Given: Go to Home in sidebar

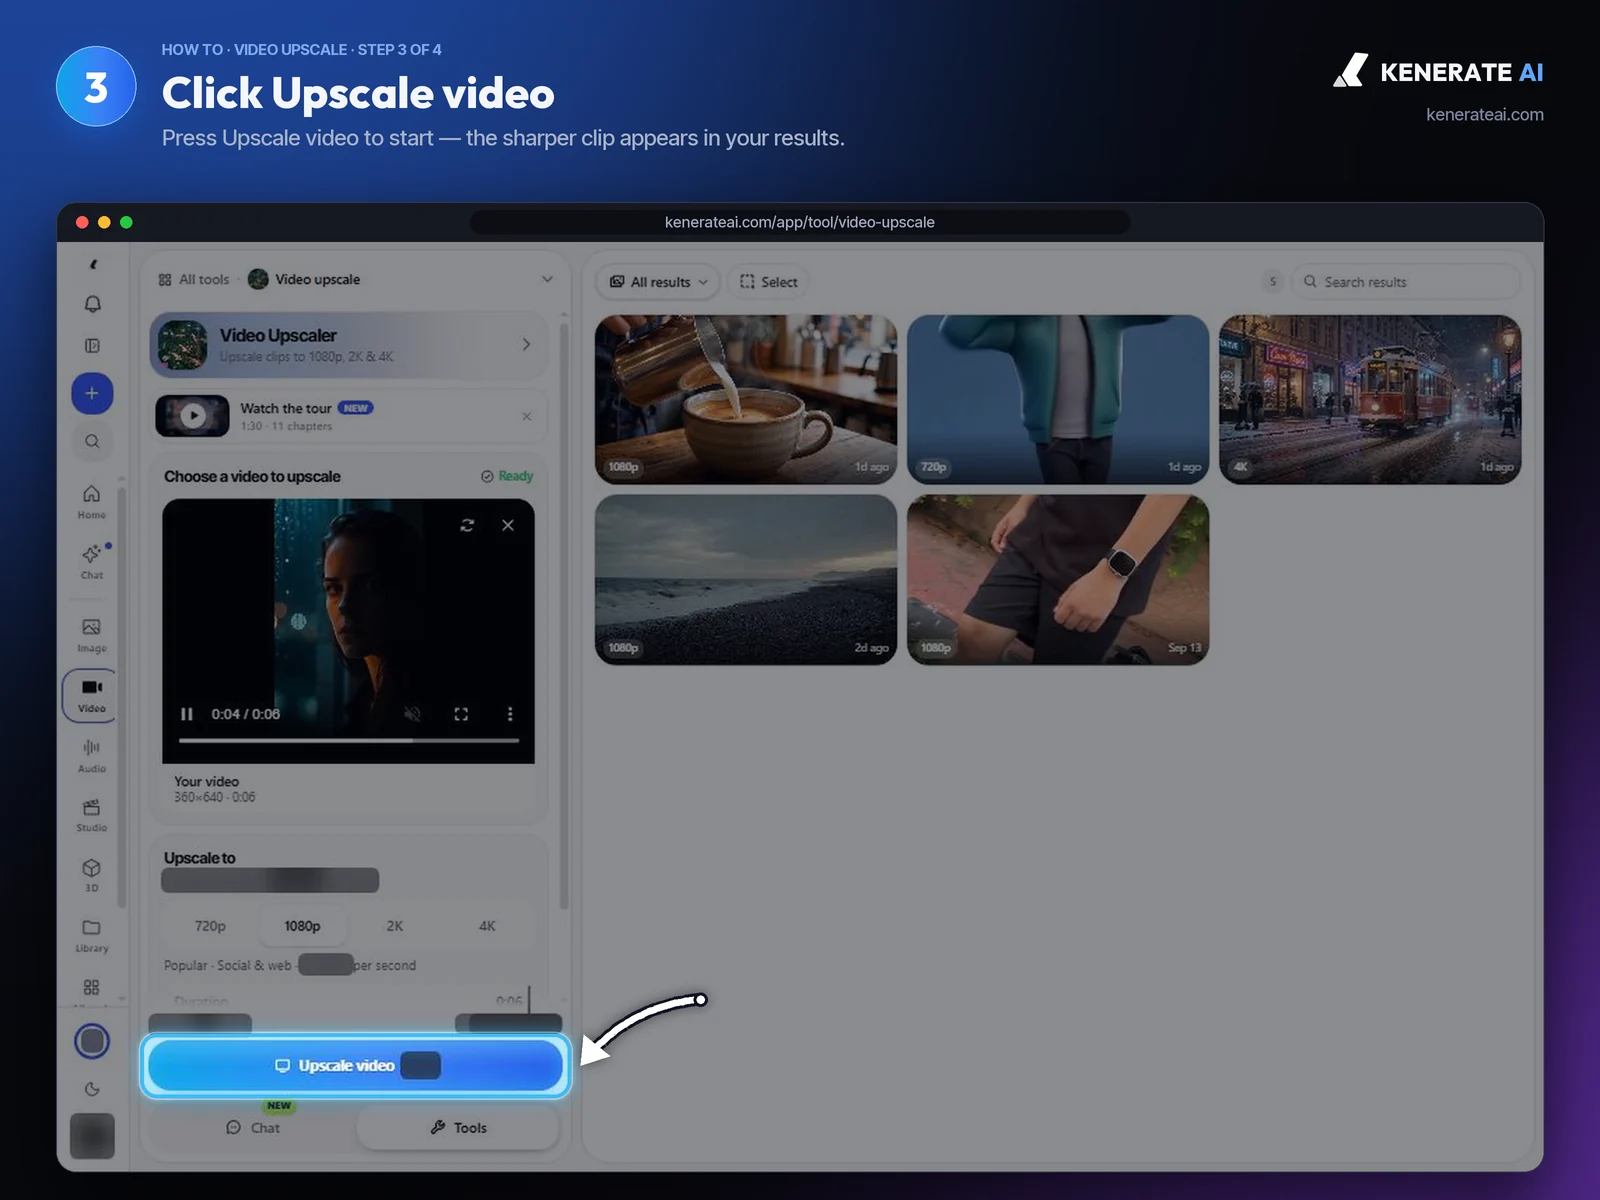Looking at the screenshot, I should pyautogui.click(x=92, y=502).
